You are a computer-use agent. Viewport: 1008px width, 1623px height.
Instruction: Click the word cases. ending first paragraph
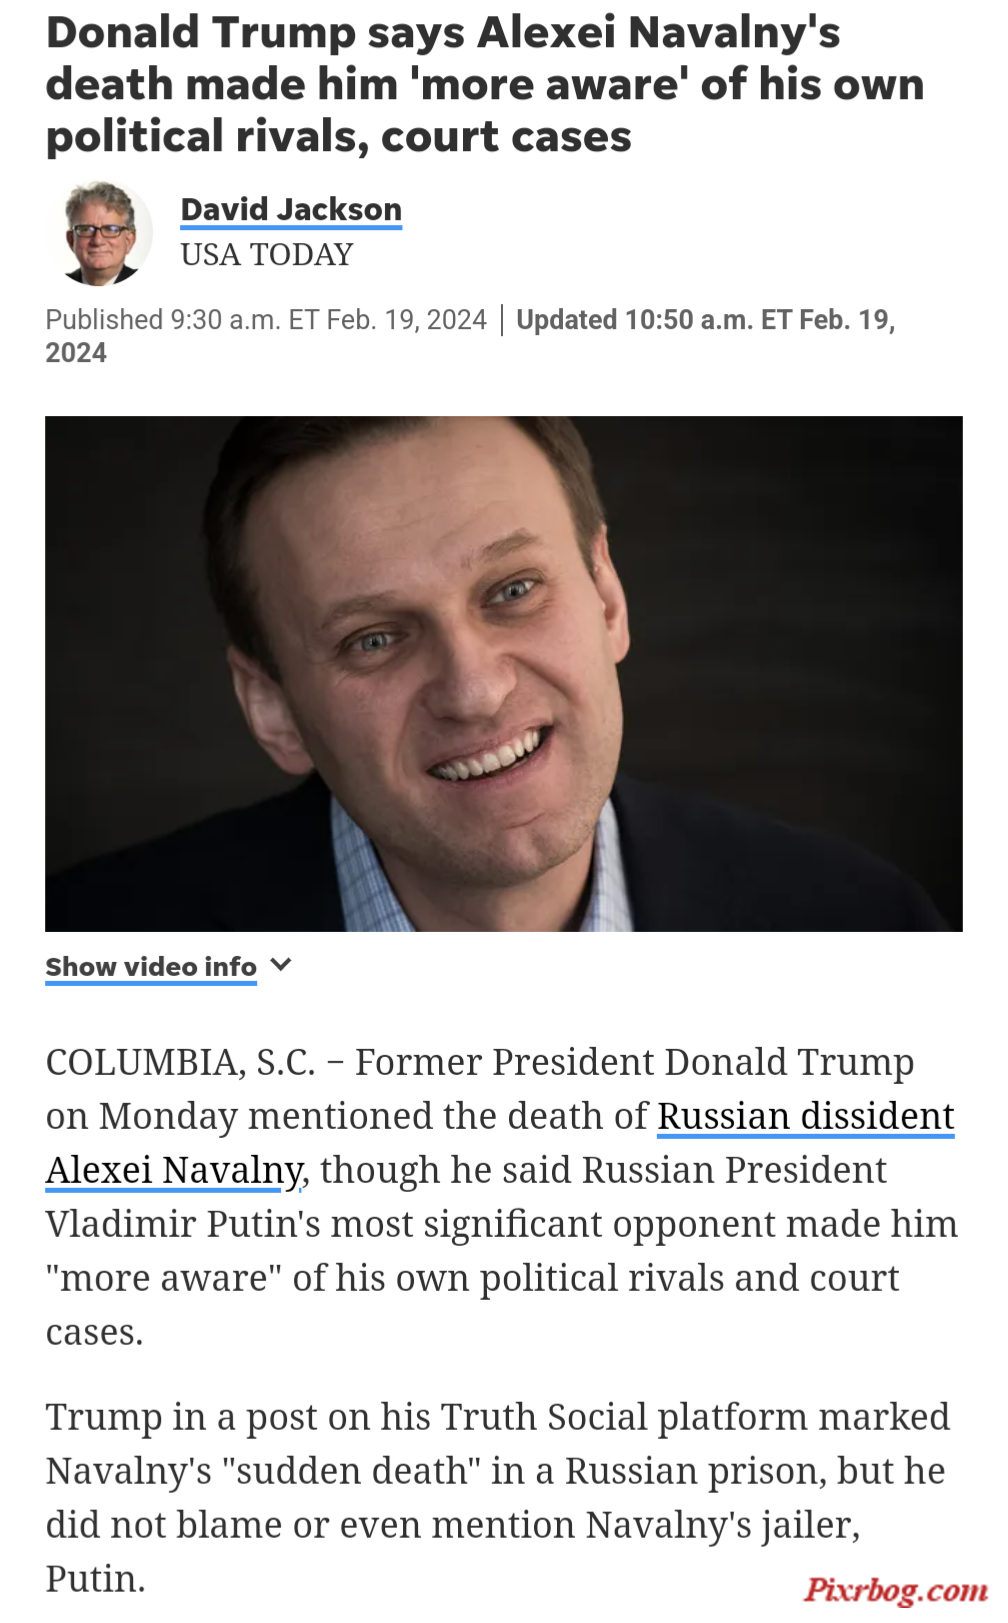coord(94,1333)
